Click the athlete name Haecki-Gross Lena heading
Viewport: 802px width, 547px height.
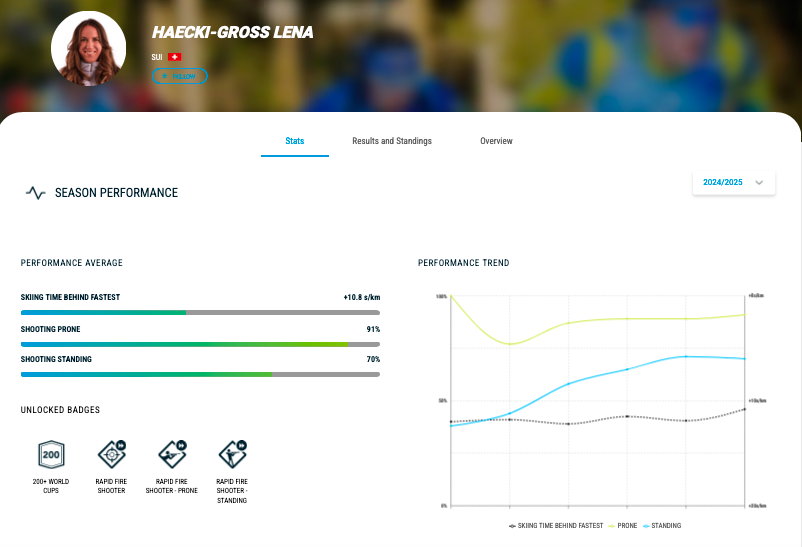[x=232, y=32]
